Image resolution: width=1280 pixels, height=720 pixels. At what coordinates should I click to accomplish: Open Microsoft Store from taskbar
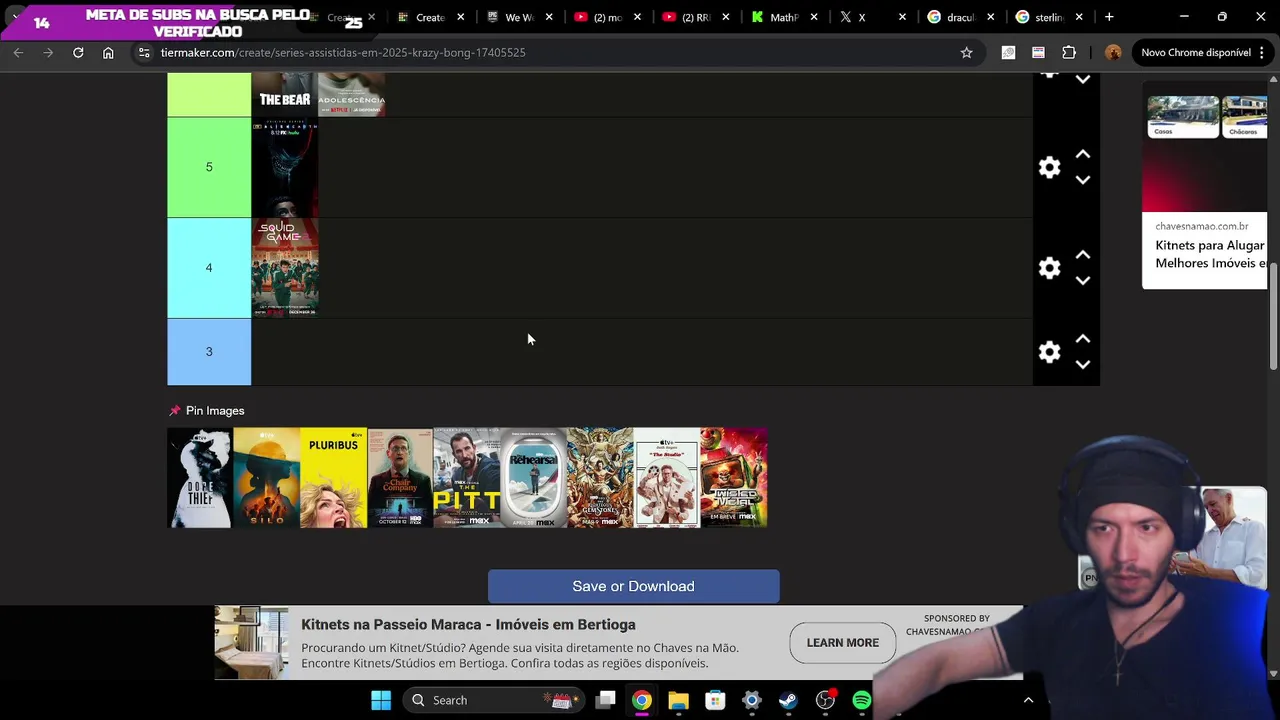(715, 700)
